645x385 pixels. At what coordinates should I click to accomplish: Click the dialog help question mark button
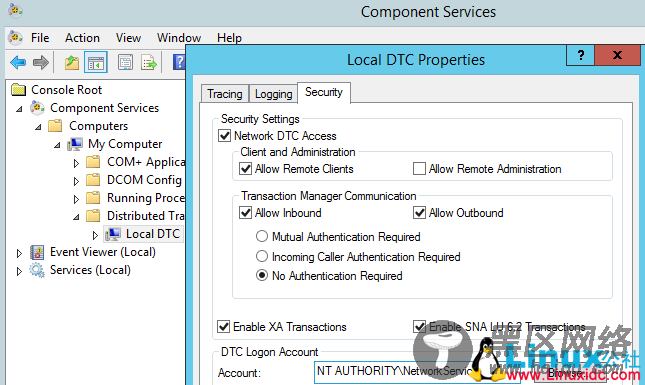click(x=580, y=55)
